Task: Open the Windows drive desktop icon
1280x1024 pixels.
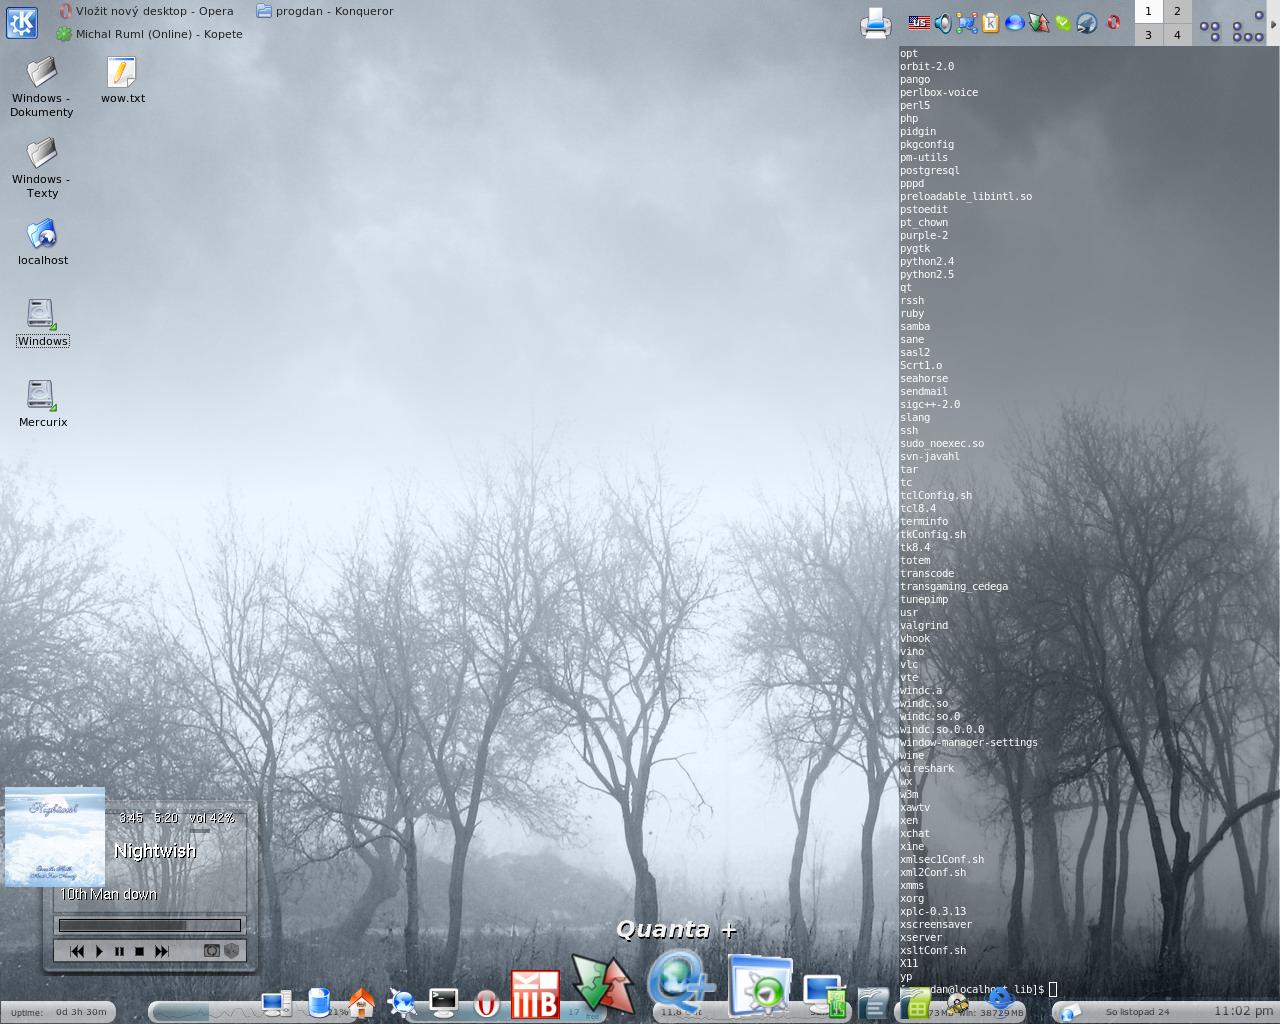Action: tap(42, 323)
